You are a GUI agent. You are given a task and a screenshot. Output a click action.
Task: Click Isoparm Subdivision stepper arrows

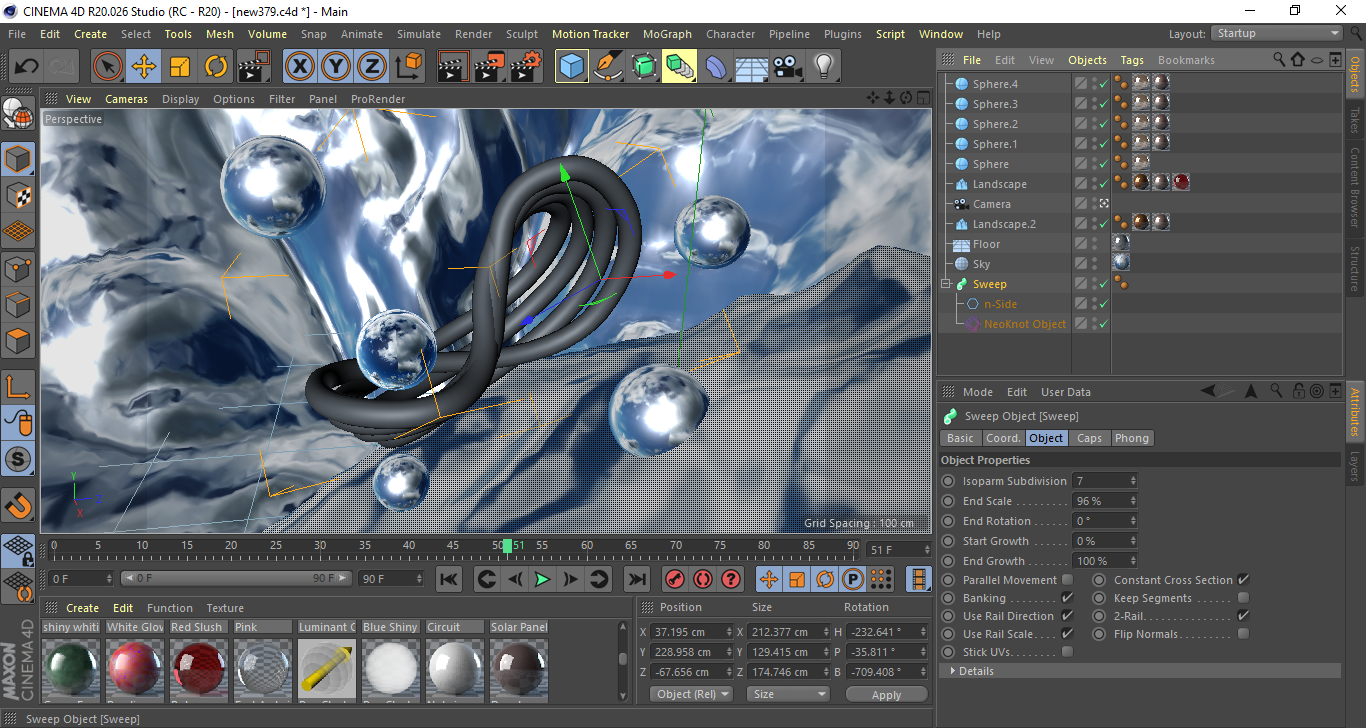[x=1133, y=481]
